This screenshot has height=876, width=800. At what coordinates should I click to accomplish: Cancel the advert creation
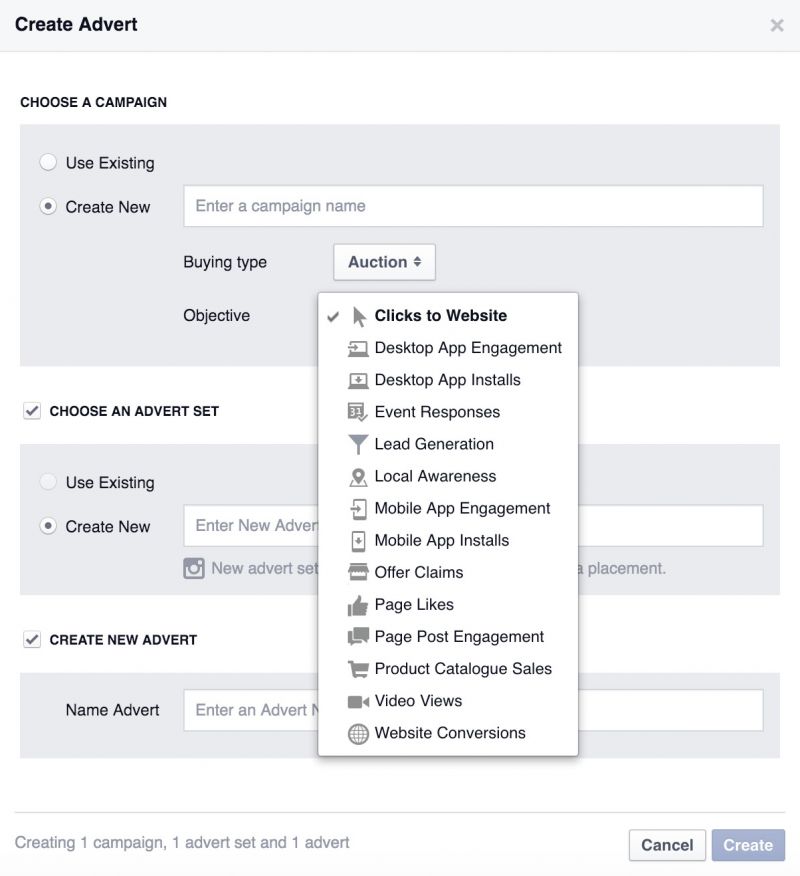(667, 844)
